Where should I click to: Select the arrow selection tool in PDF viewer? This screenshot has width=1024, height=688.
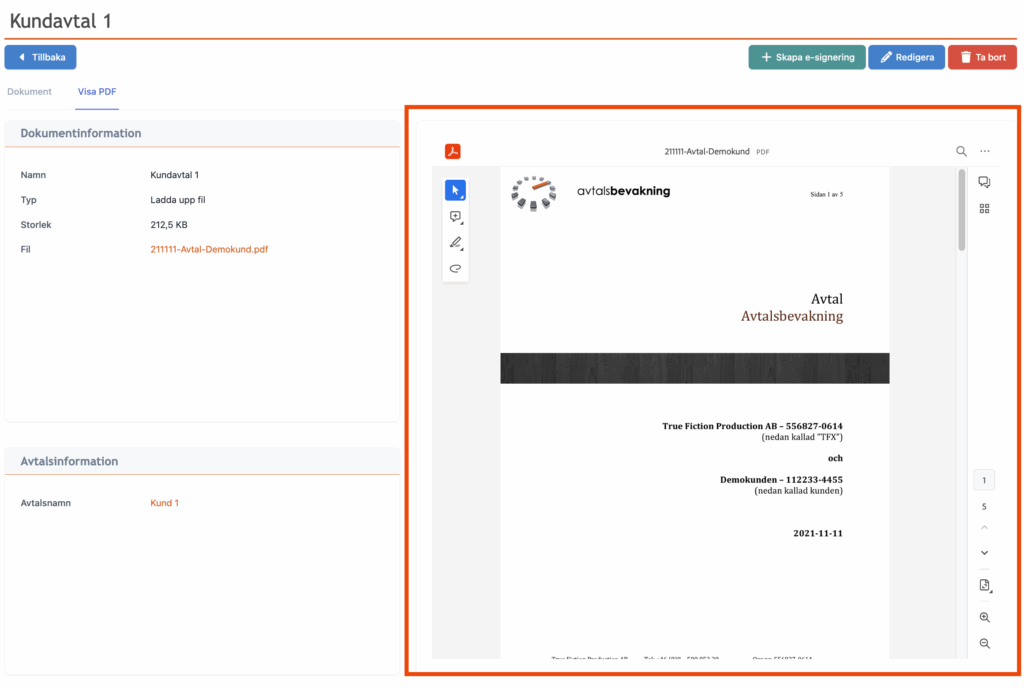click(455, 191)
